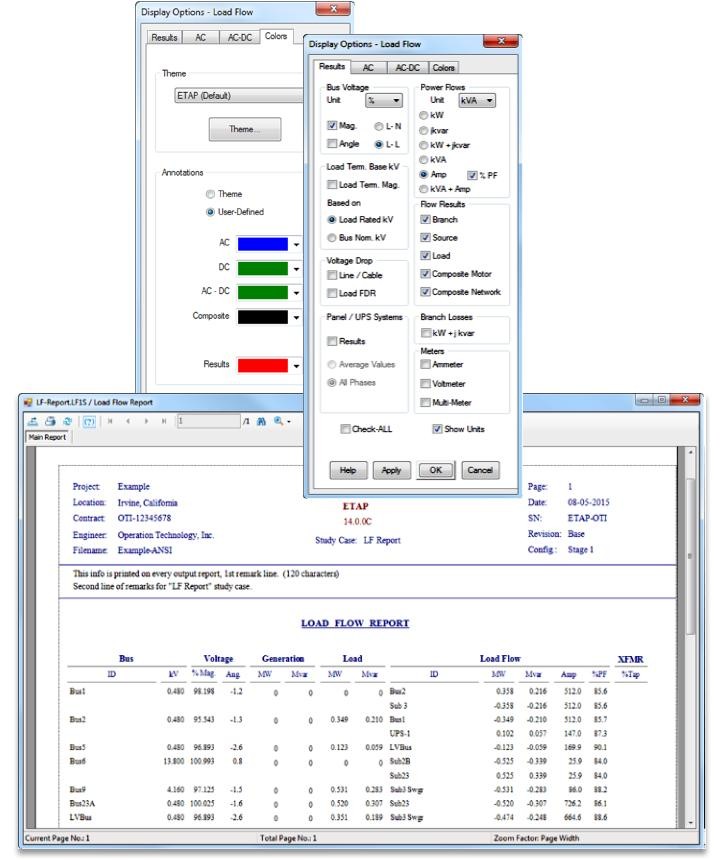The height and width of the screenshot is (860, 720).
Task: Check the Load FDR checkbox
Action: pyautogui.click(x=332, y=293)
